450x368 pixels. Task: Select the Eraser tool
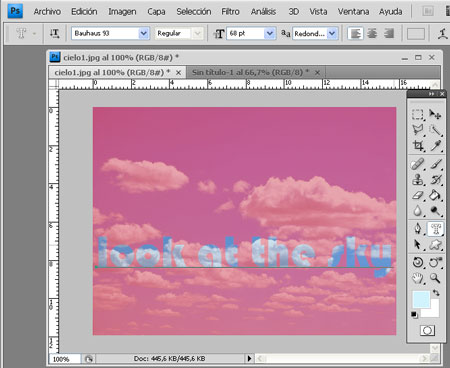[x=417, y=195]
